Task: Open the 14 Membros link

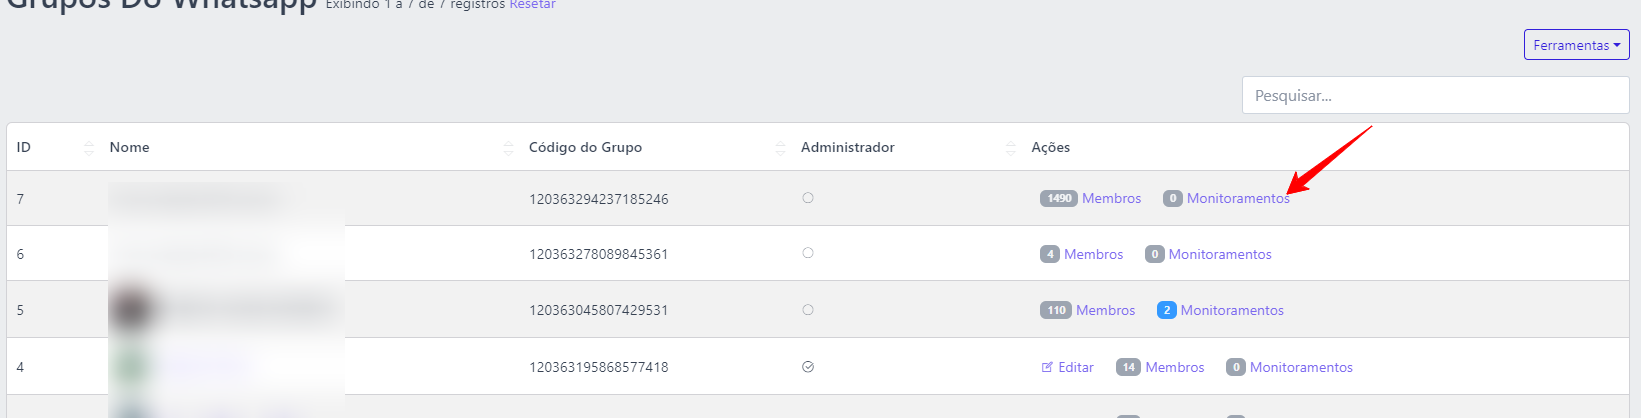Action: (1160, 367)
